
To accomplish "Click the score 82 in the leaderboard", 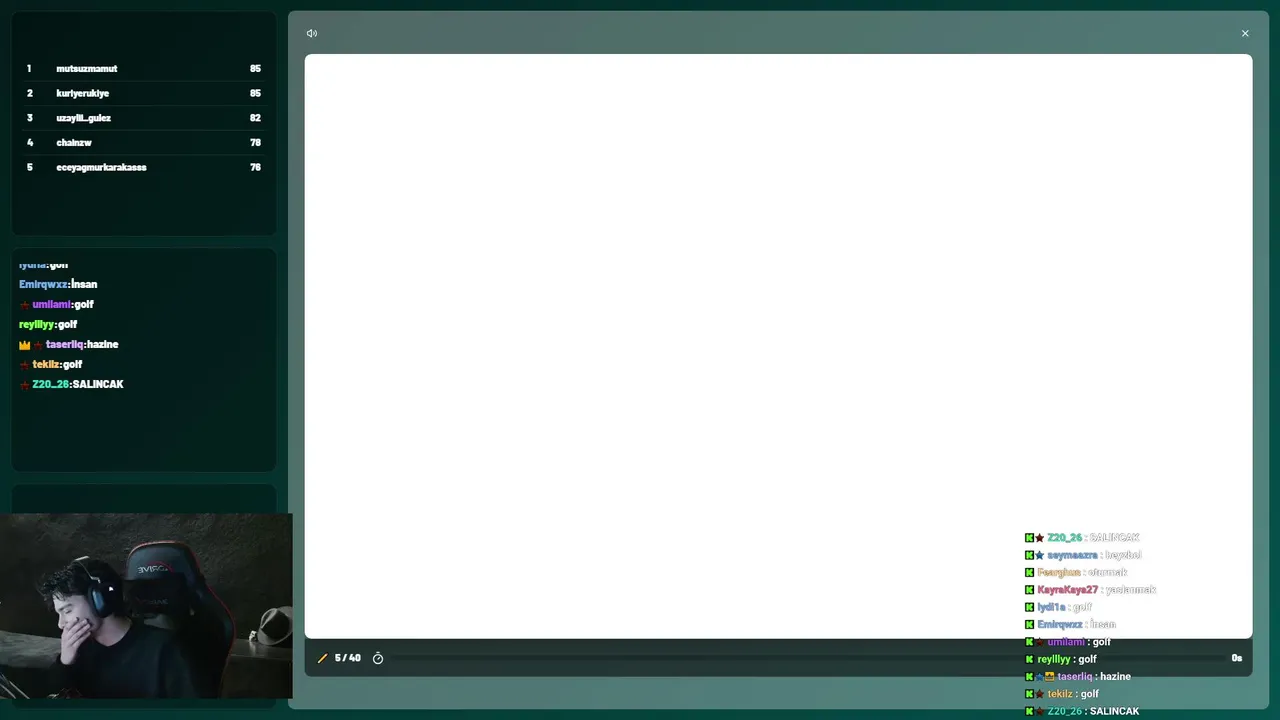I will 255,118.
